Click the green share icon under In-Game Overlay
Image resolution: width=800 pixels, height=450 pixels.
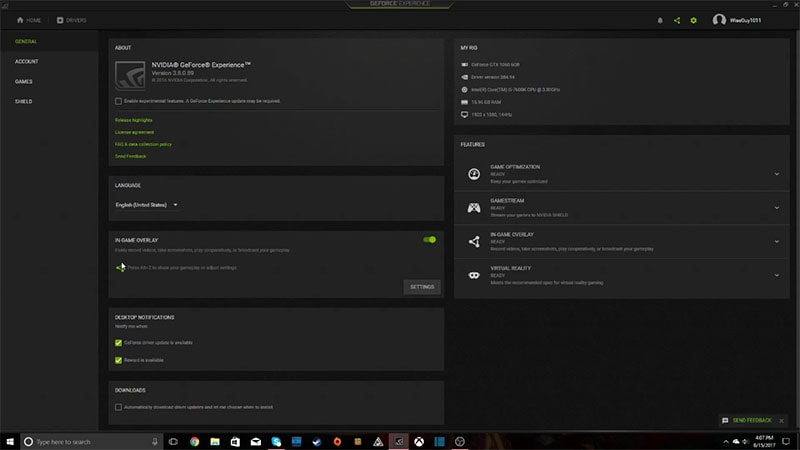point(120,267)
